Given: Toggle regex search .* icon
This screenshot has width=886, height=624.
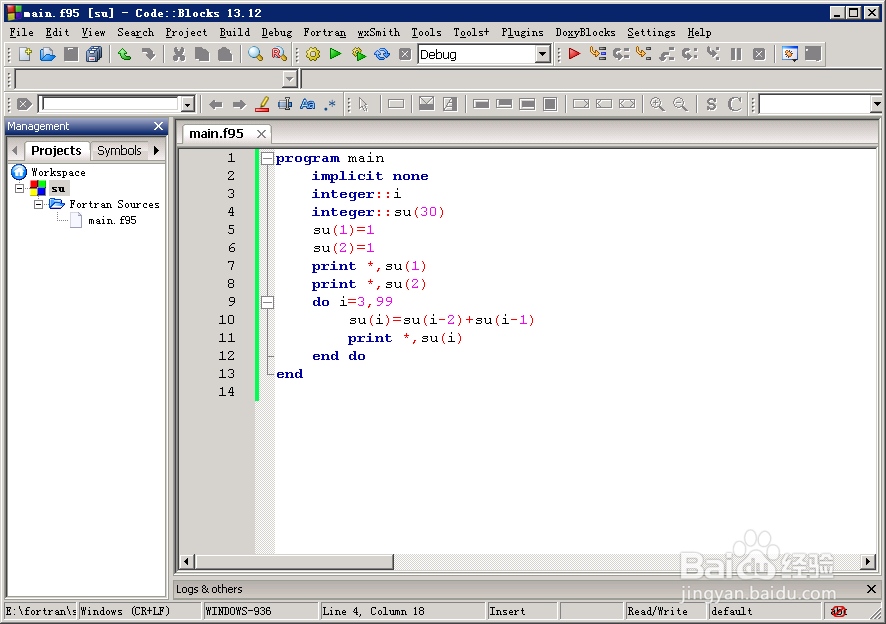Looking at the screenshot, I should tap(331, 105).
